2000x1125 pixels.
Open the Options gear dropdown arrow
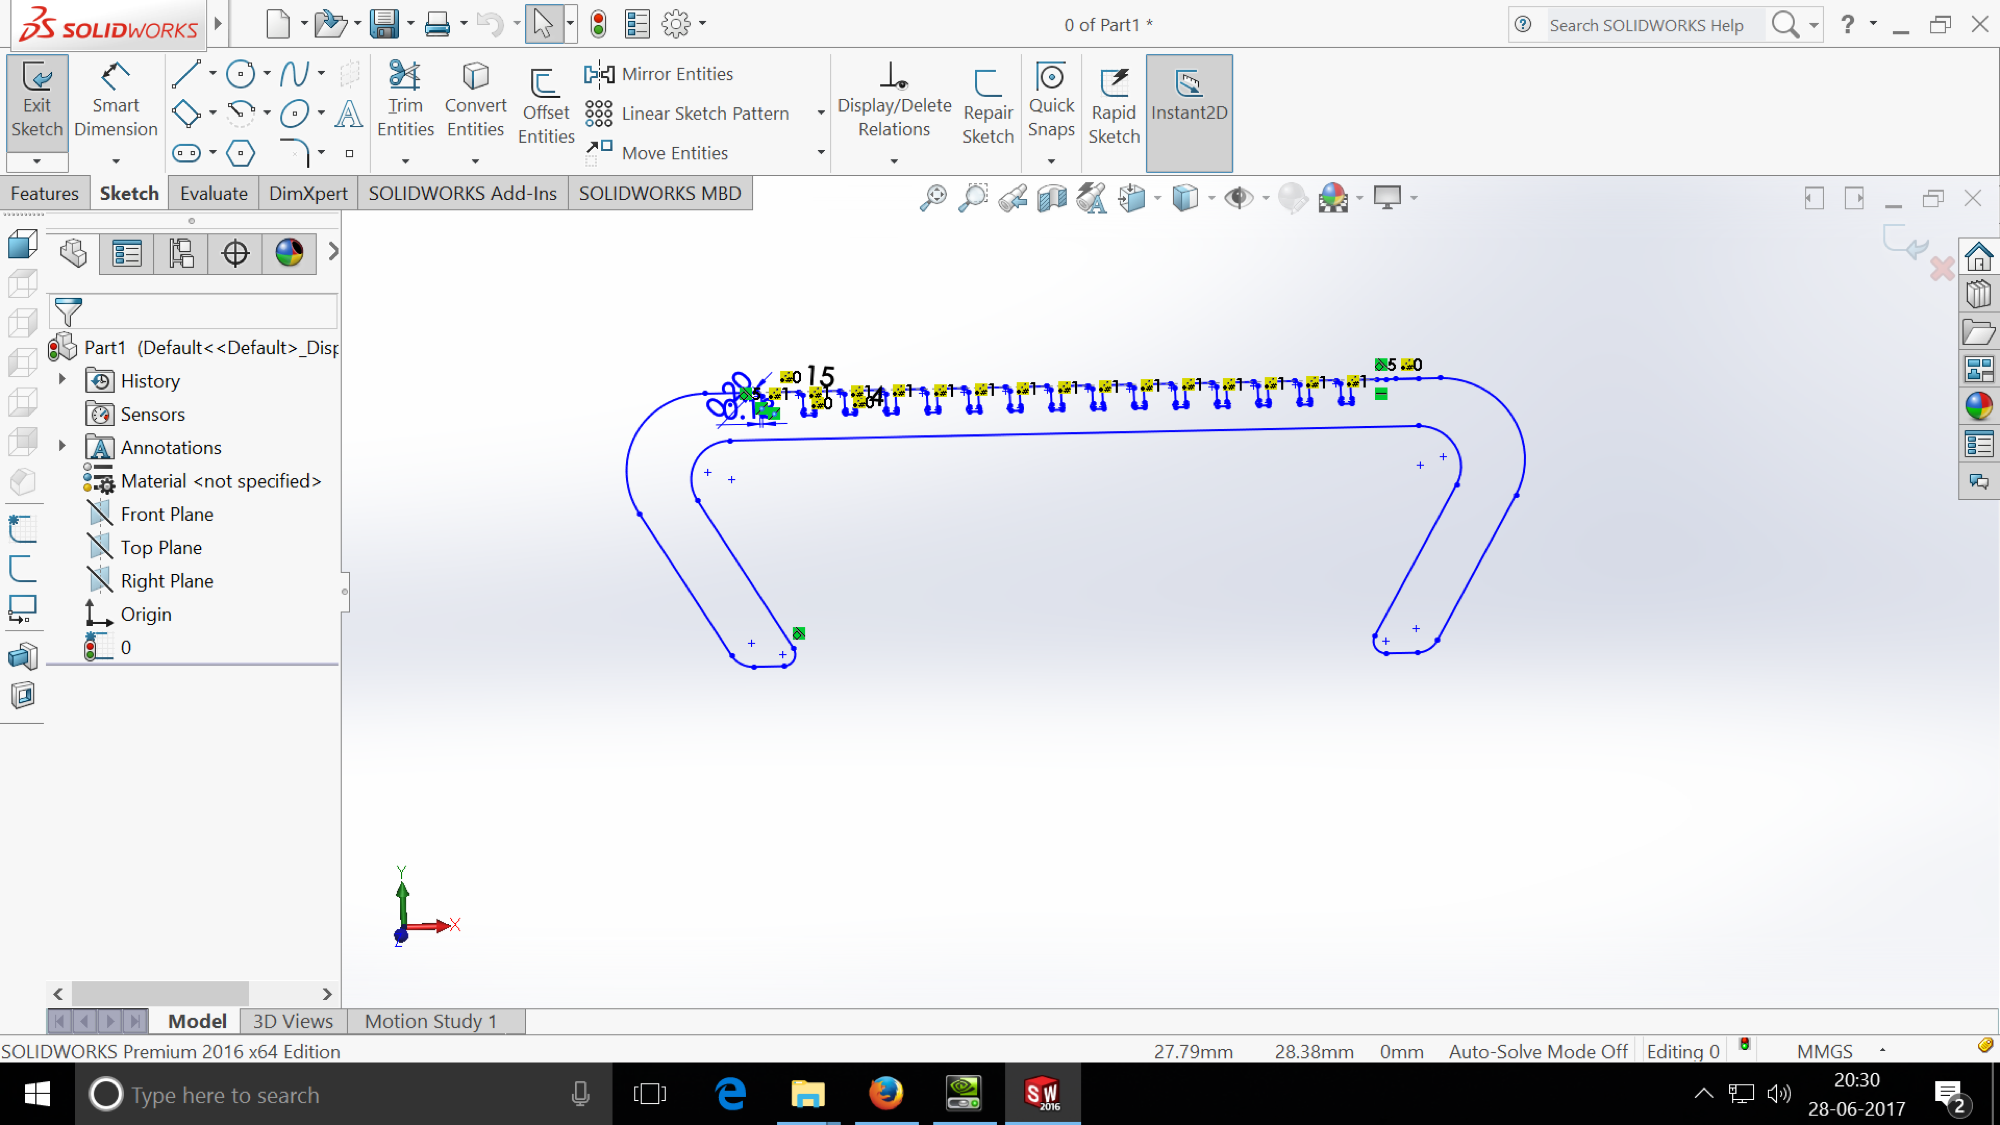pyautogui.click(x=703, y=23)
